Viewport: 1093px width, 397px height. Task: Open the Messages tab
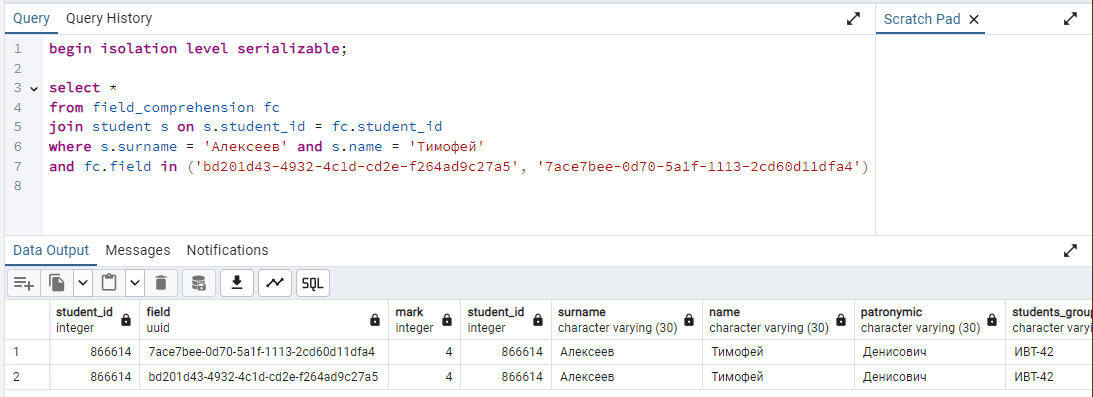coord(138,250)
